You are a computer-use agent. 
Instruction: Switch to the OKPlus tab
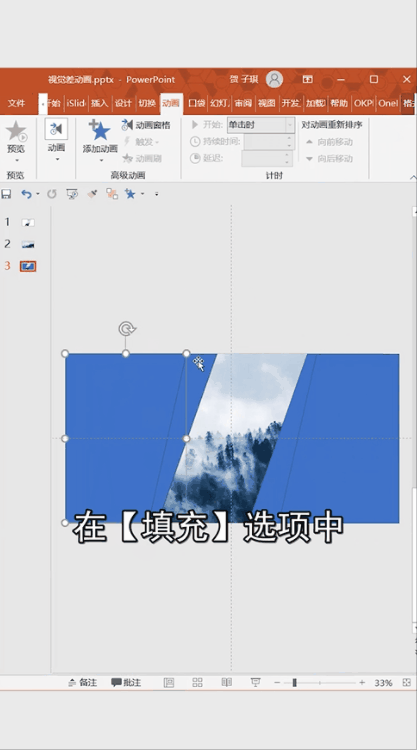click(363, 103)
